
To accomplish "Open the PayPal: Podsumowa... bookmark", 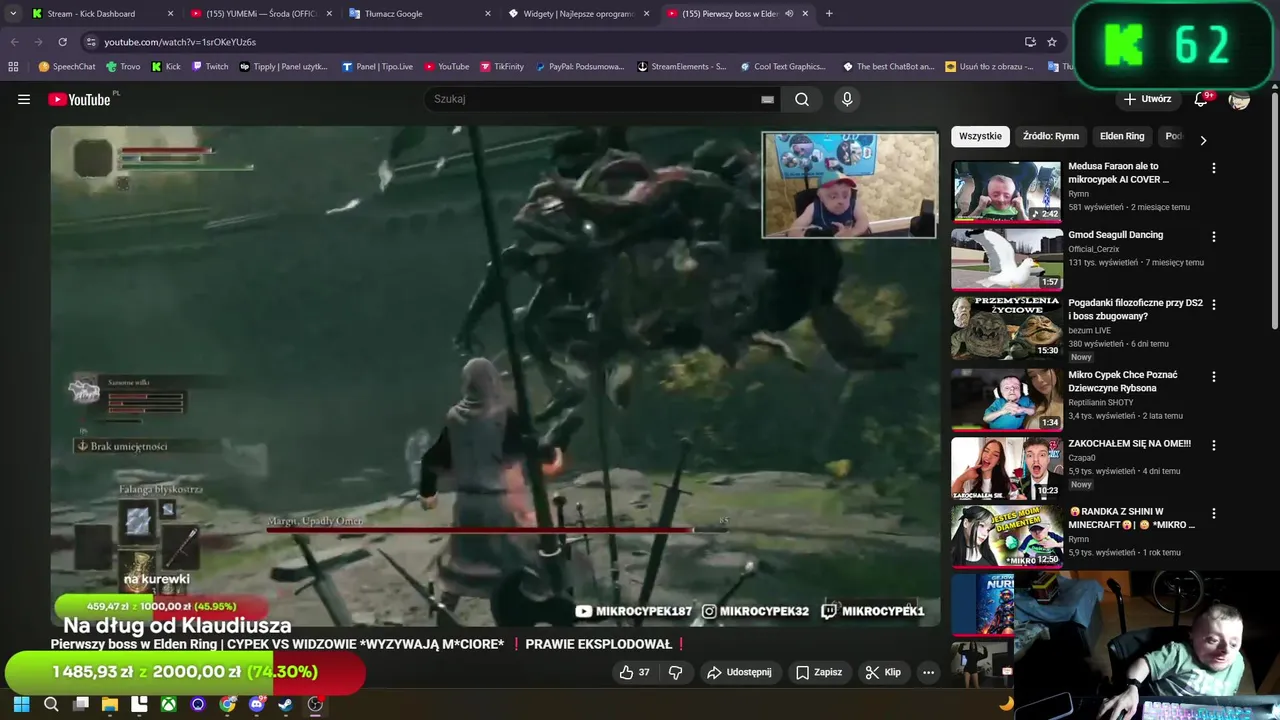I will point(579,67).
